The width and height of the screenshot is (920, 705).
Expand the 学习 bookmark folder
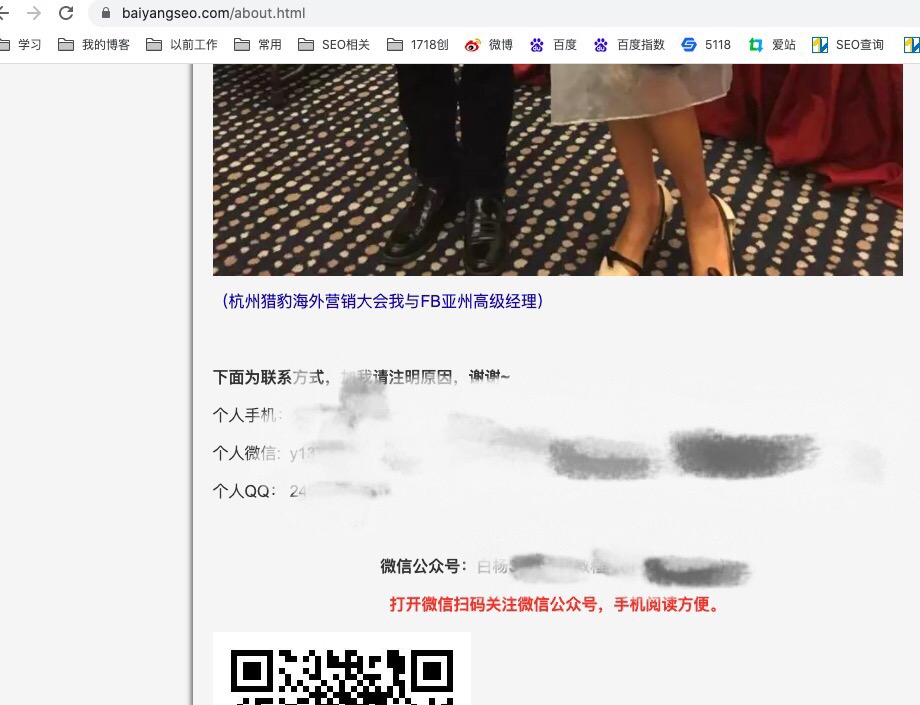[x=21, y=45]
